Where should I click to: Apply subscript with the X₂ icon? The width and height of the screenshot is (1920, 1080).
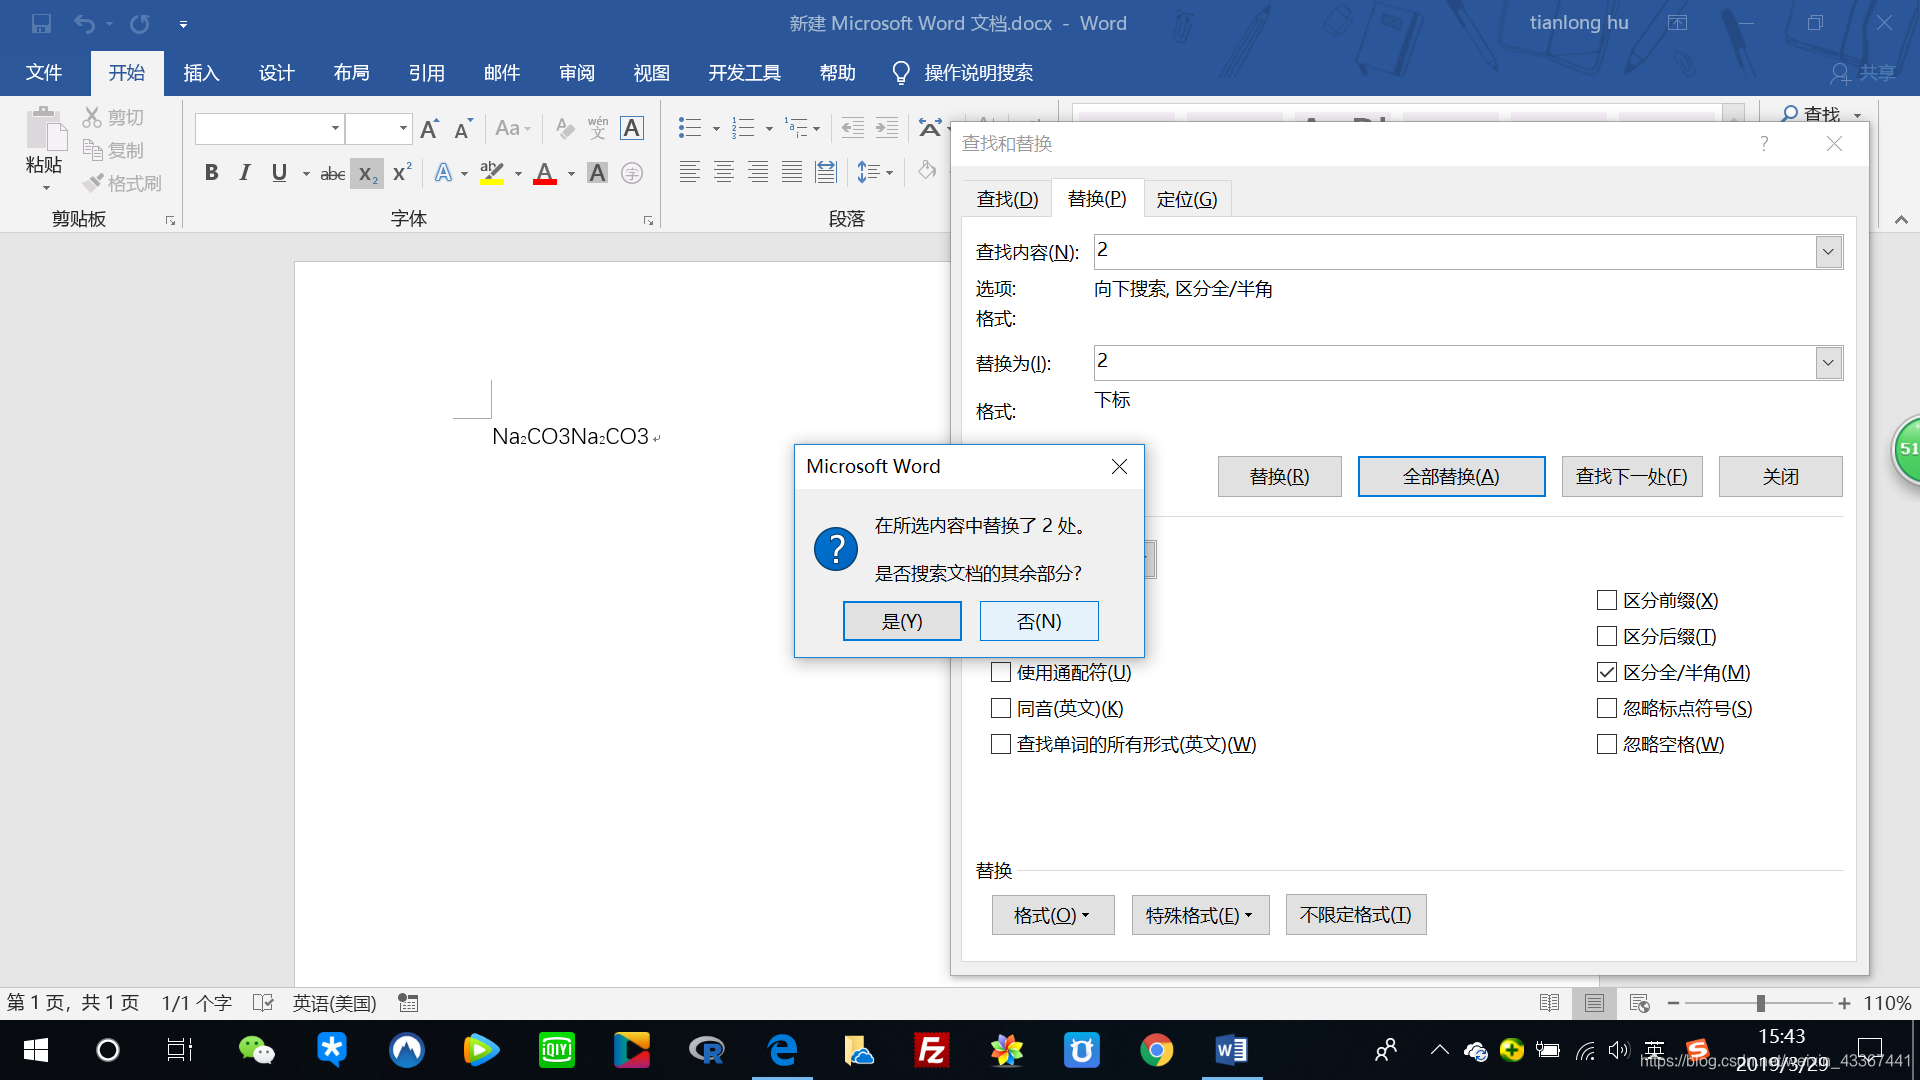(x=367, y=173)
